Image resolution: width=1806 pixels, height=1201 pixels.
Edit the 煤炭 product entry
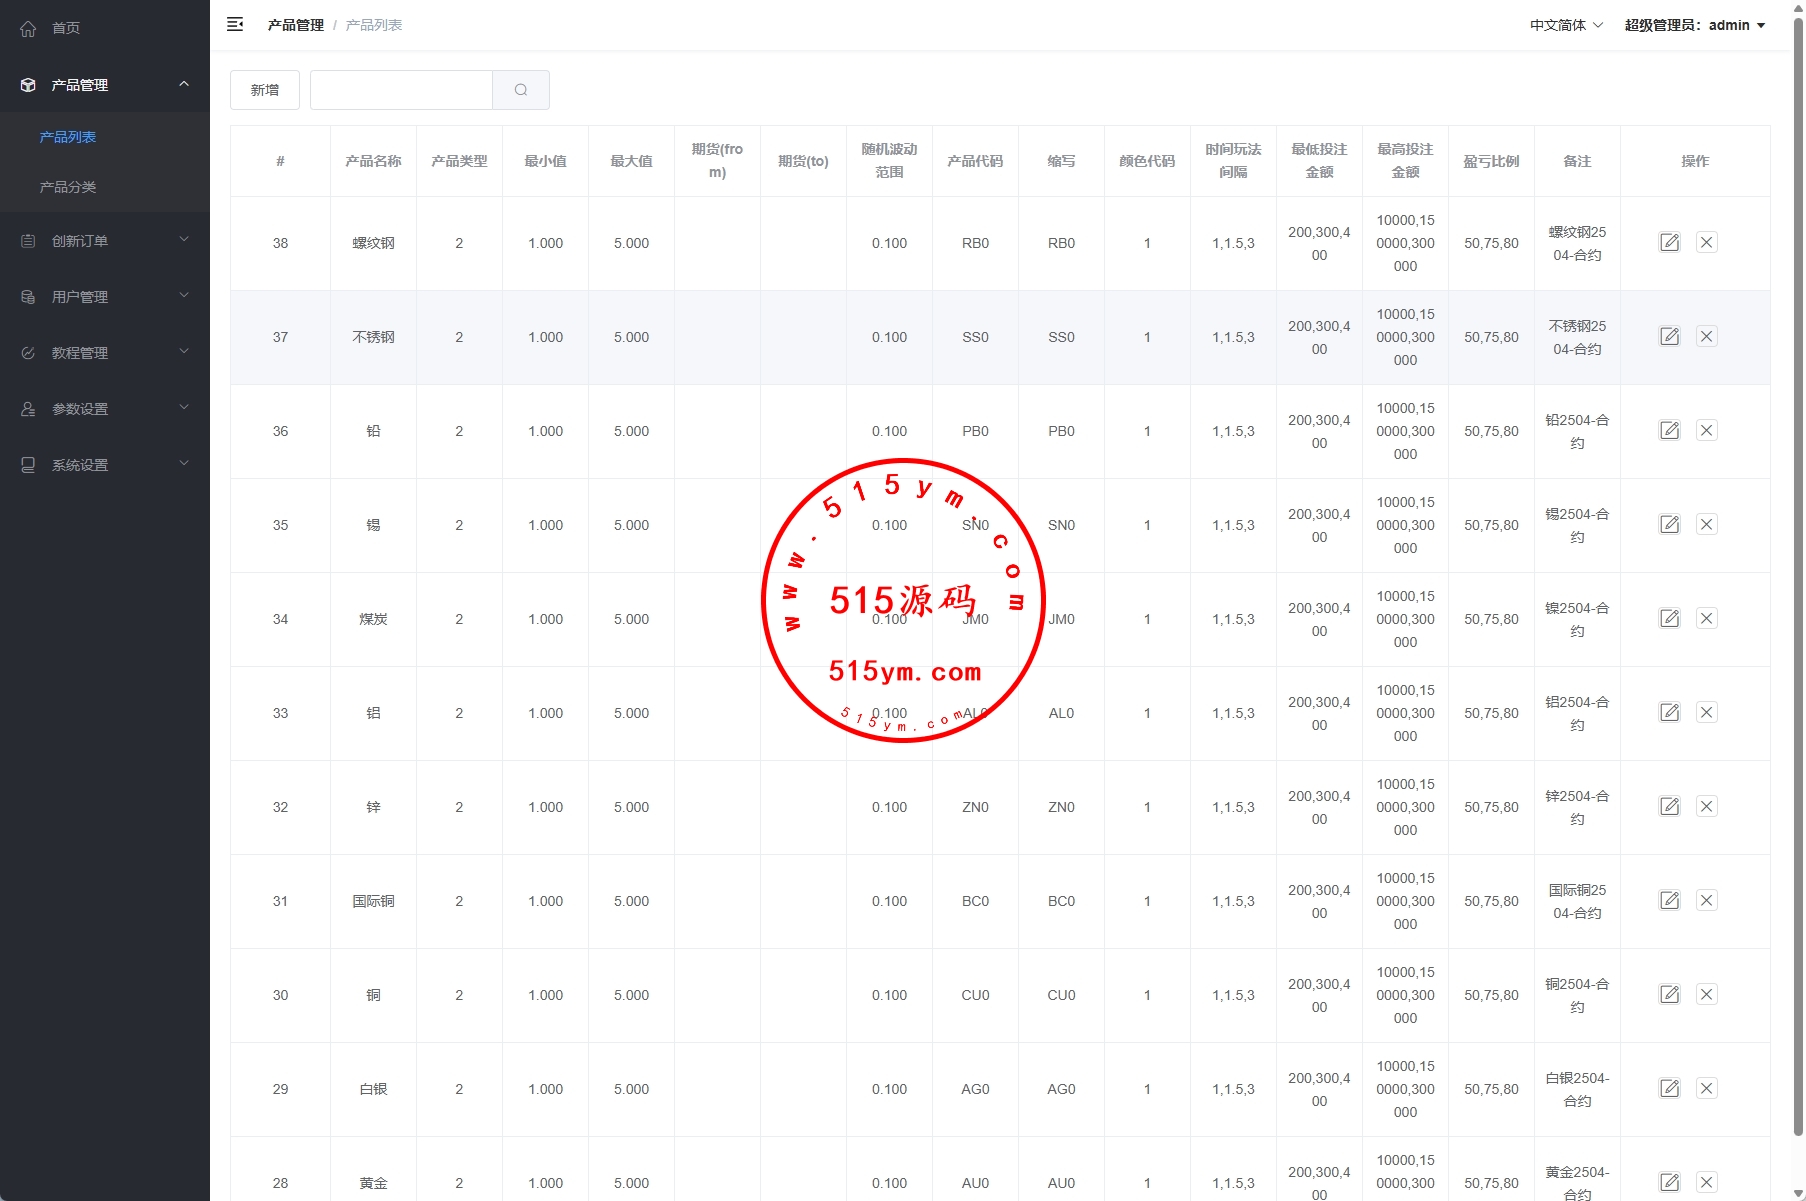[1669, 619]
